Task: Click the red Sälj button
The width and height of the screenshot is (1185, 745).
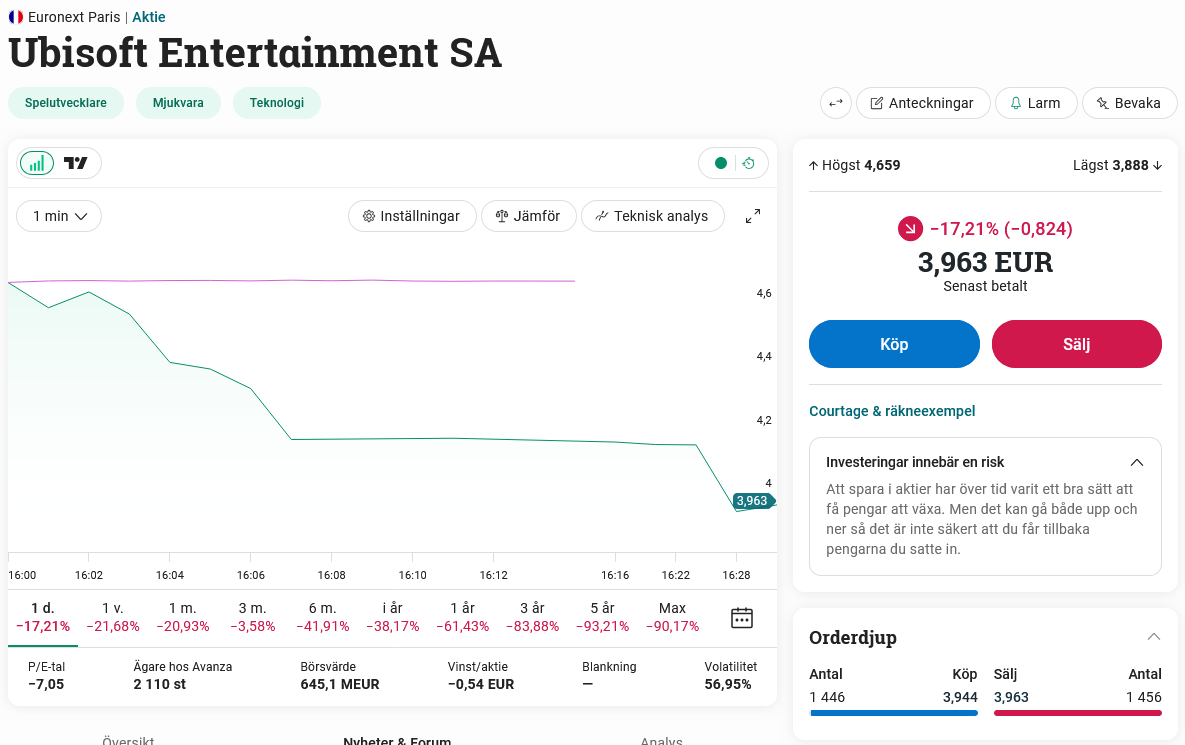Action: [1076, 344]
